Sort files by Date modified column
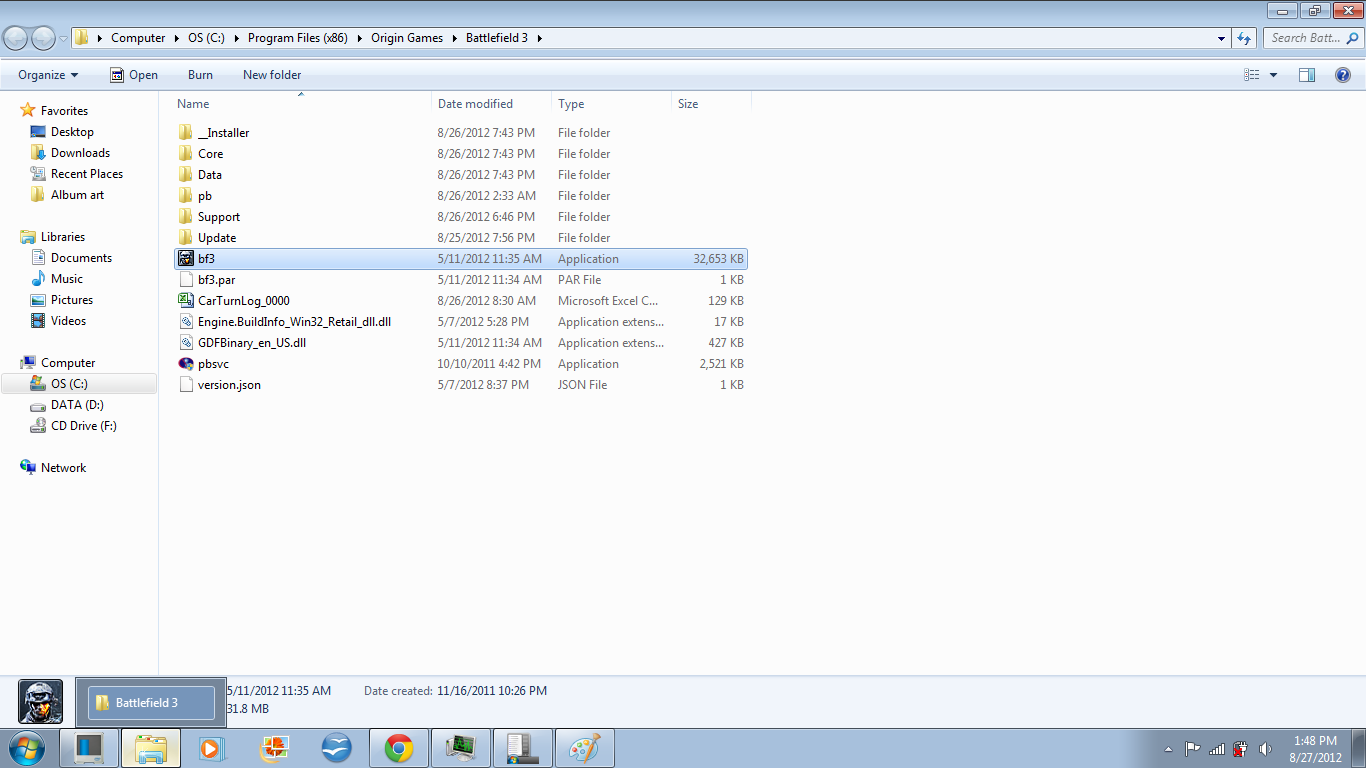 point(475,104)
